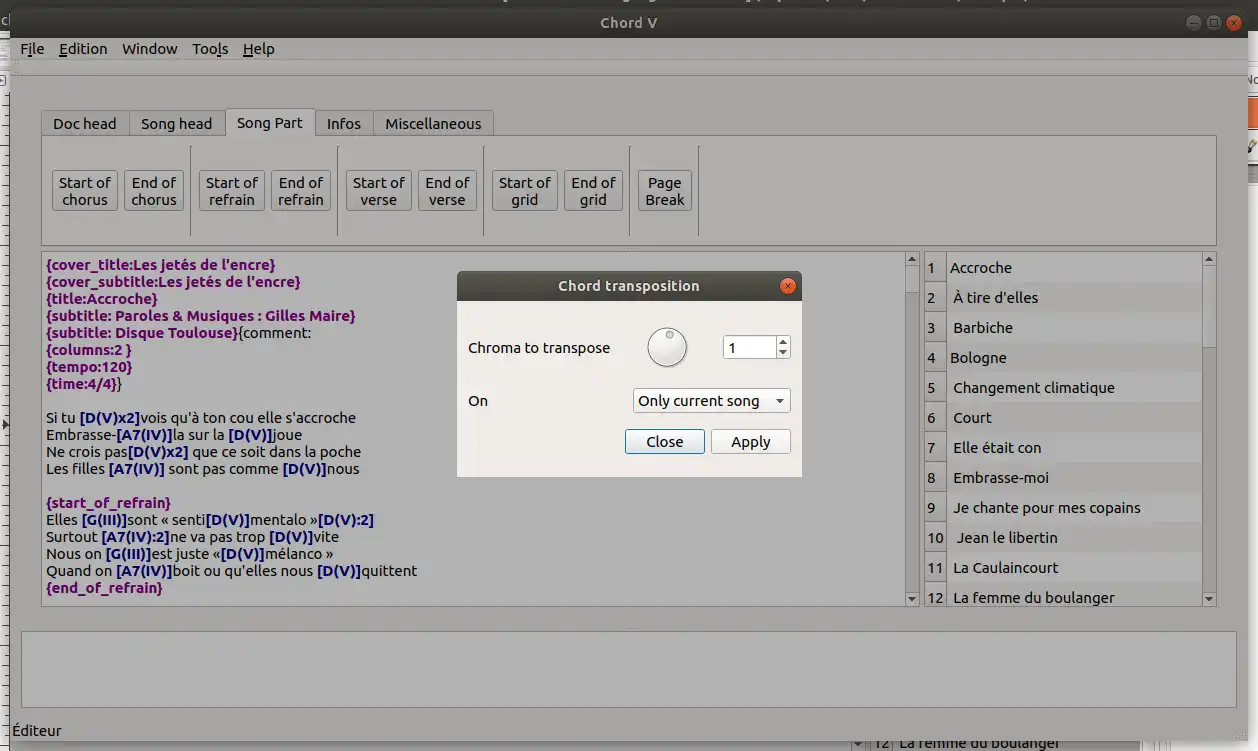Insert a Page Break

tap(664, 191)
